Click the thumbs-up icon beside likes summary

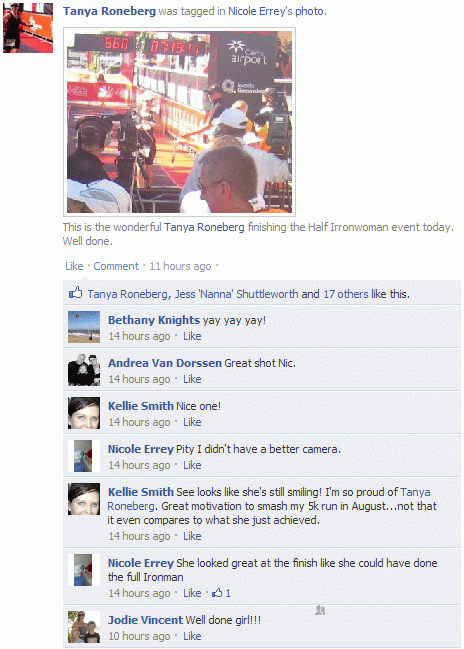[x=75, y=293]
